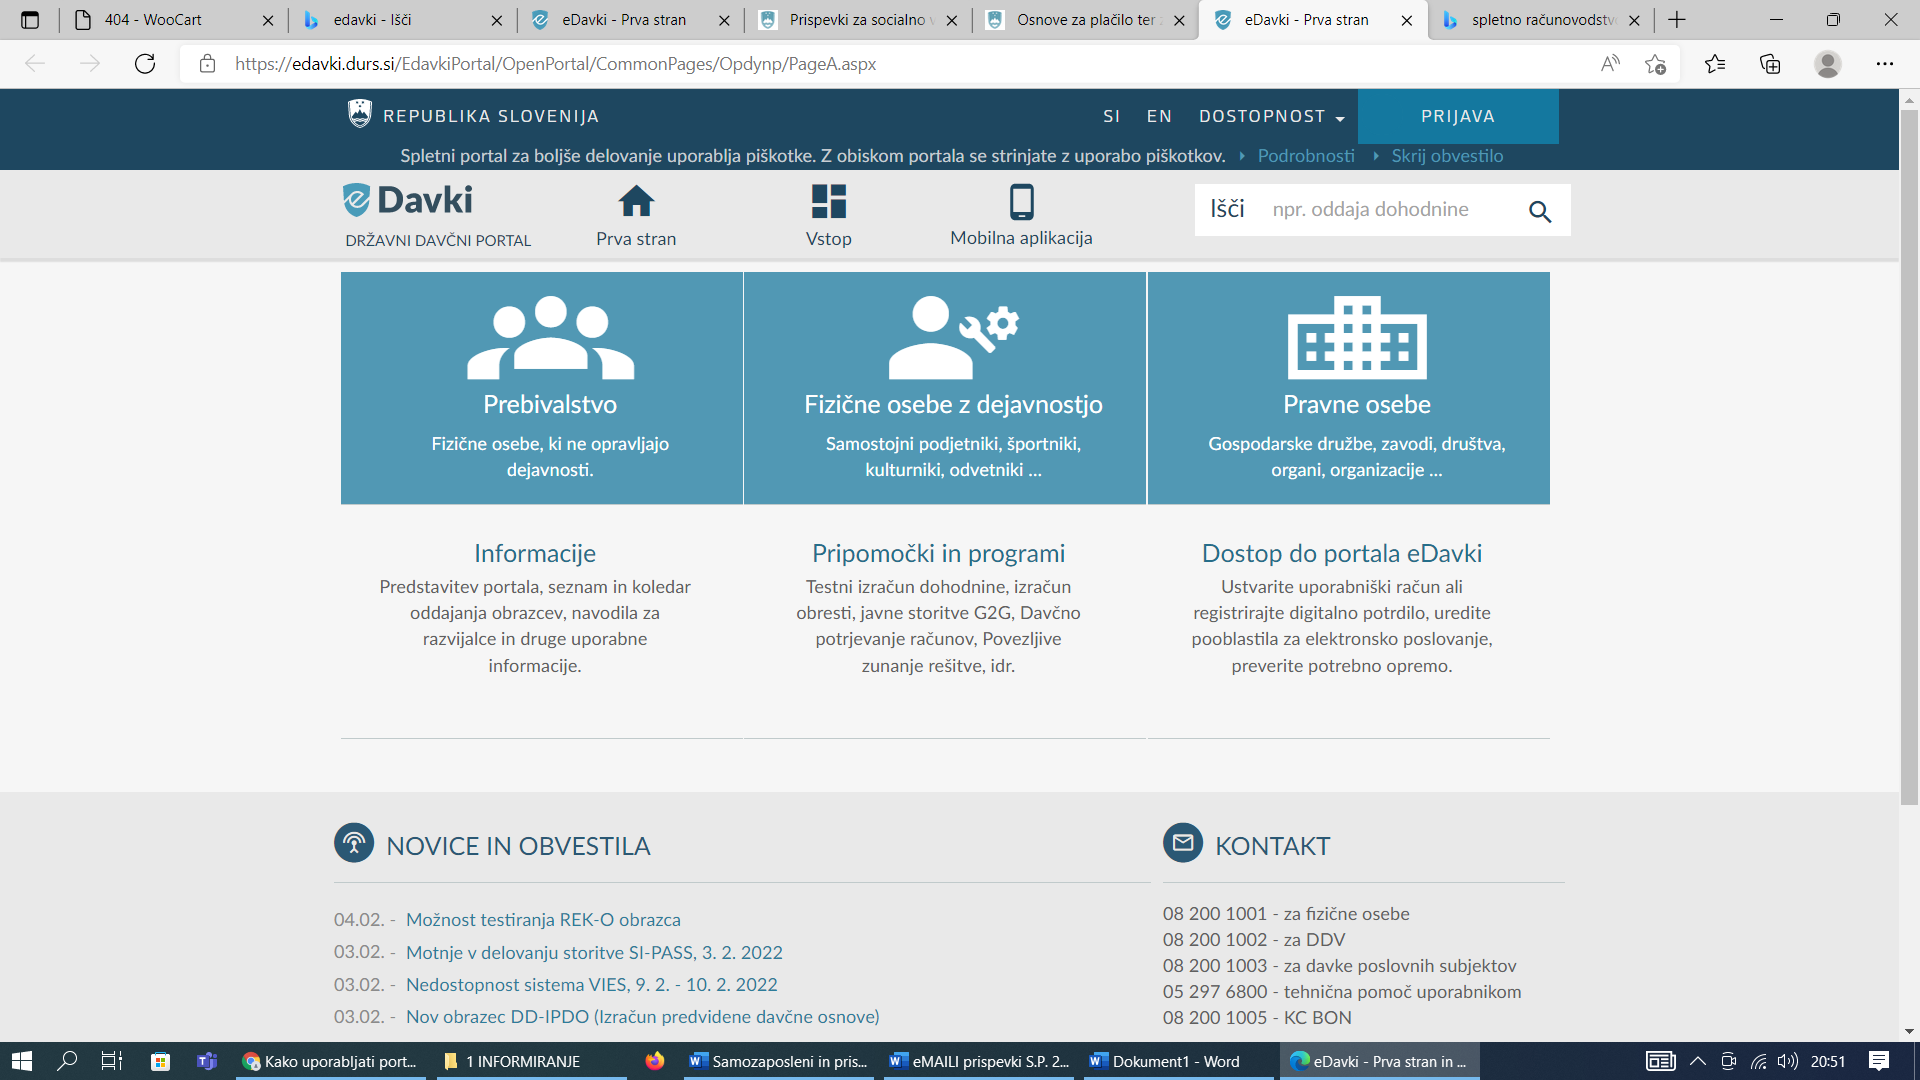Image resolution: width=1920 pixels, height=1080 pixels.
Task: Open Kako uporabljati port... Chrome window
Action: [x=330, y=1061]
